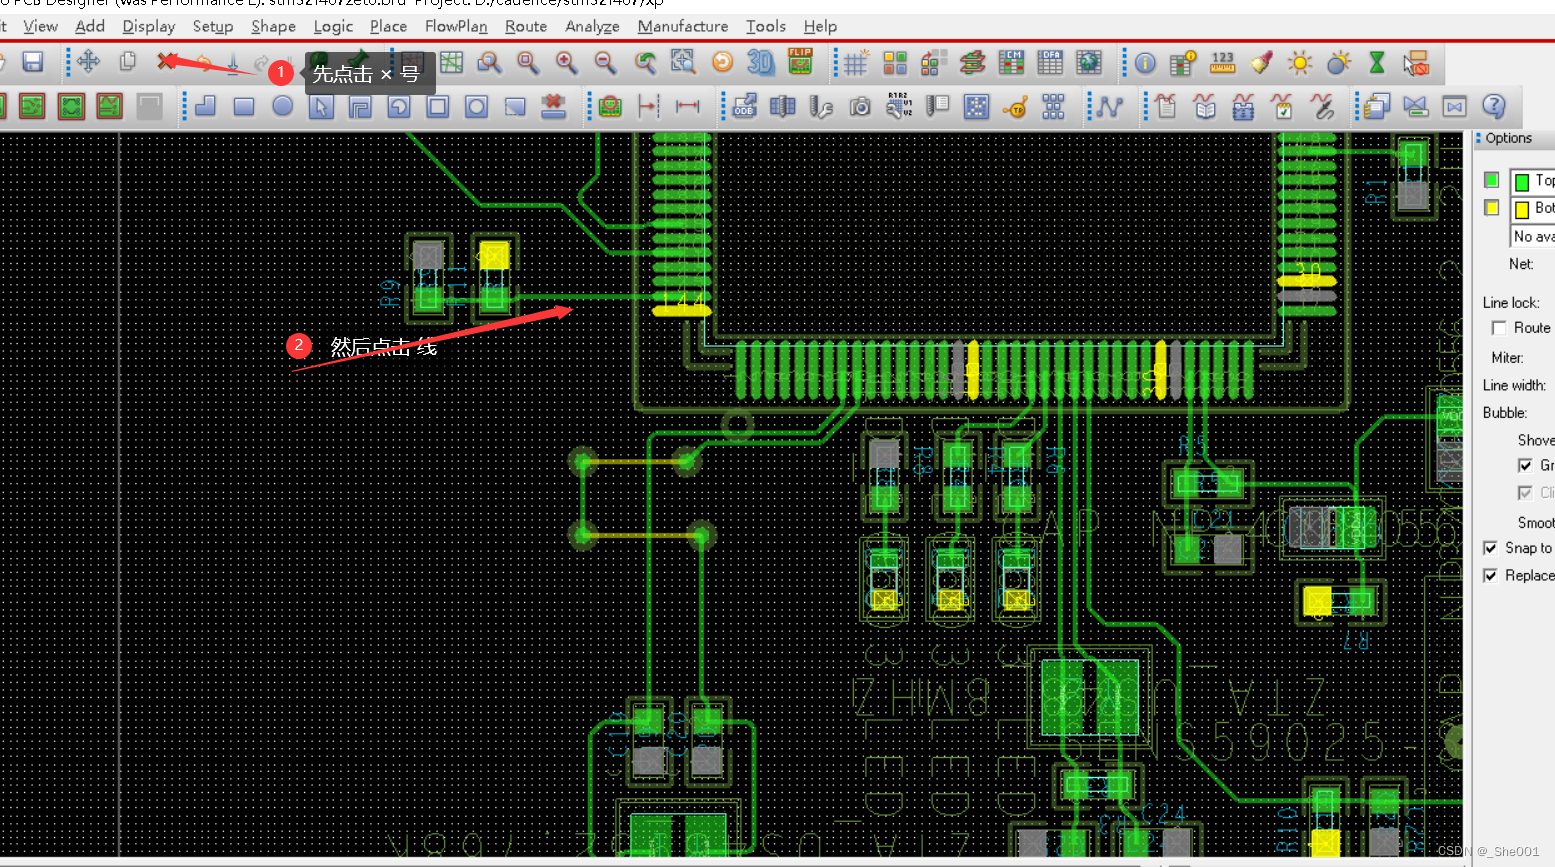Click the Save floppy disk icon

click(x=33, y=62)
